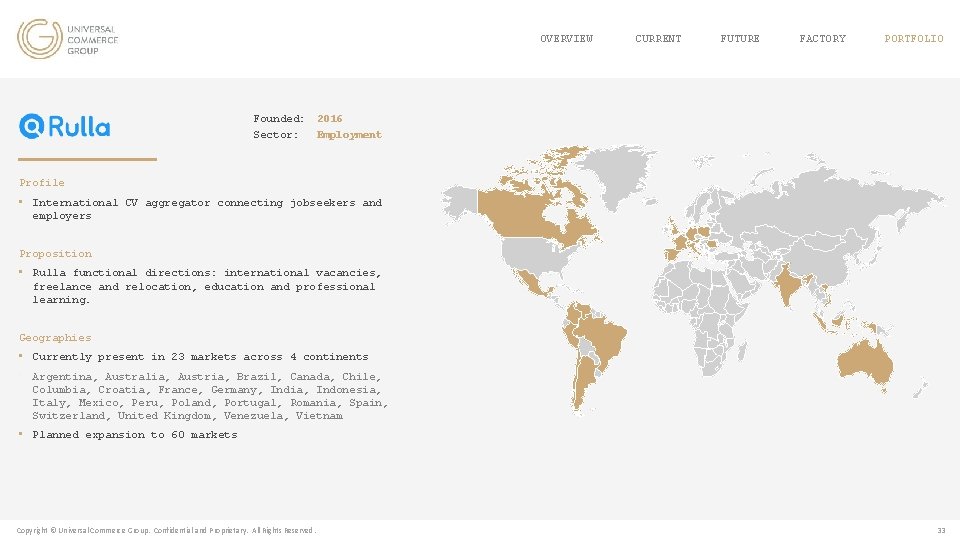Click the Universal Commerce Group logo
The image size is (960, 540).
pos(67,39)
